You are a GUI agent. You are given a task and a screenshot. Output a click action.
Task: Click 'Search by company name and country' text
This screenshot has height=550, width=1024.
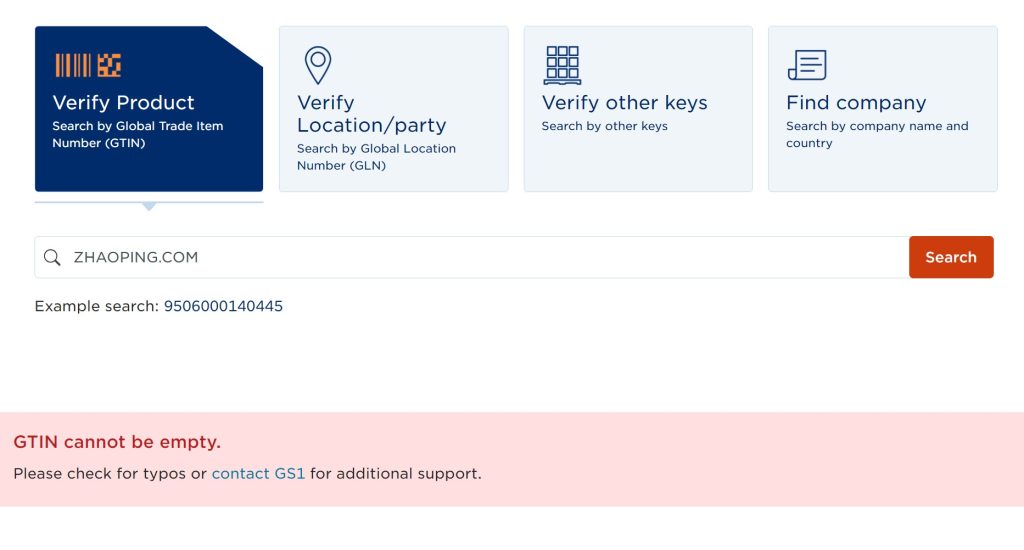[x=877, y=135]
